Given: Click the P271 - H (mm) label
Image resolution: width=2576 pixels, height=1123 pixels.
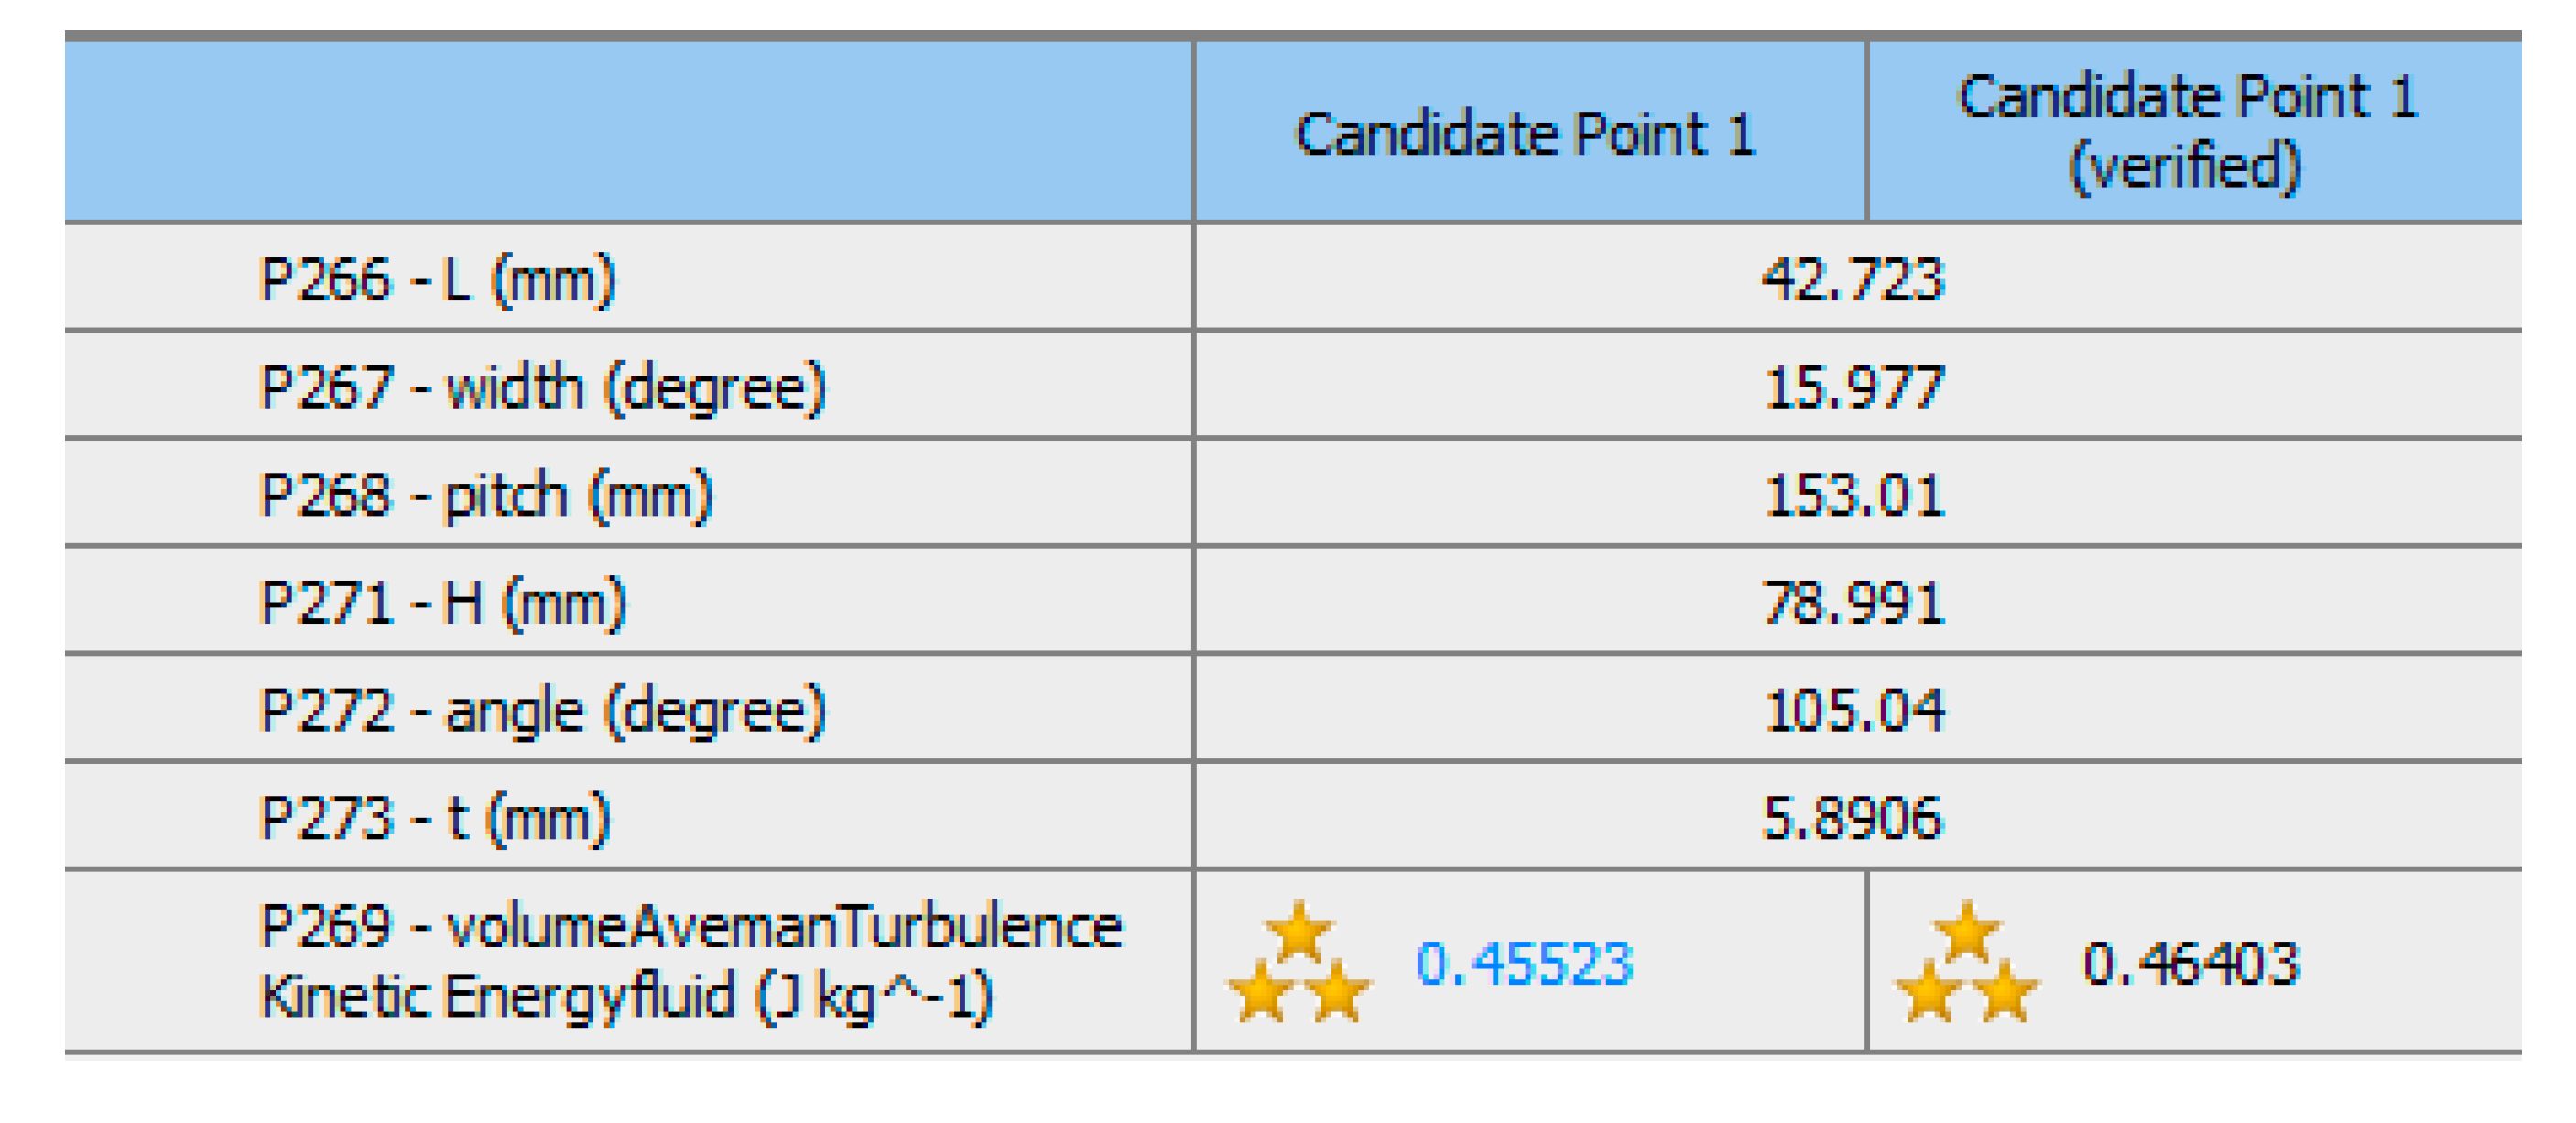Looking at the screenshot, I should pos(442,603).
